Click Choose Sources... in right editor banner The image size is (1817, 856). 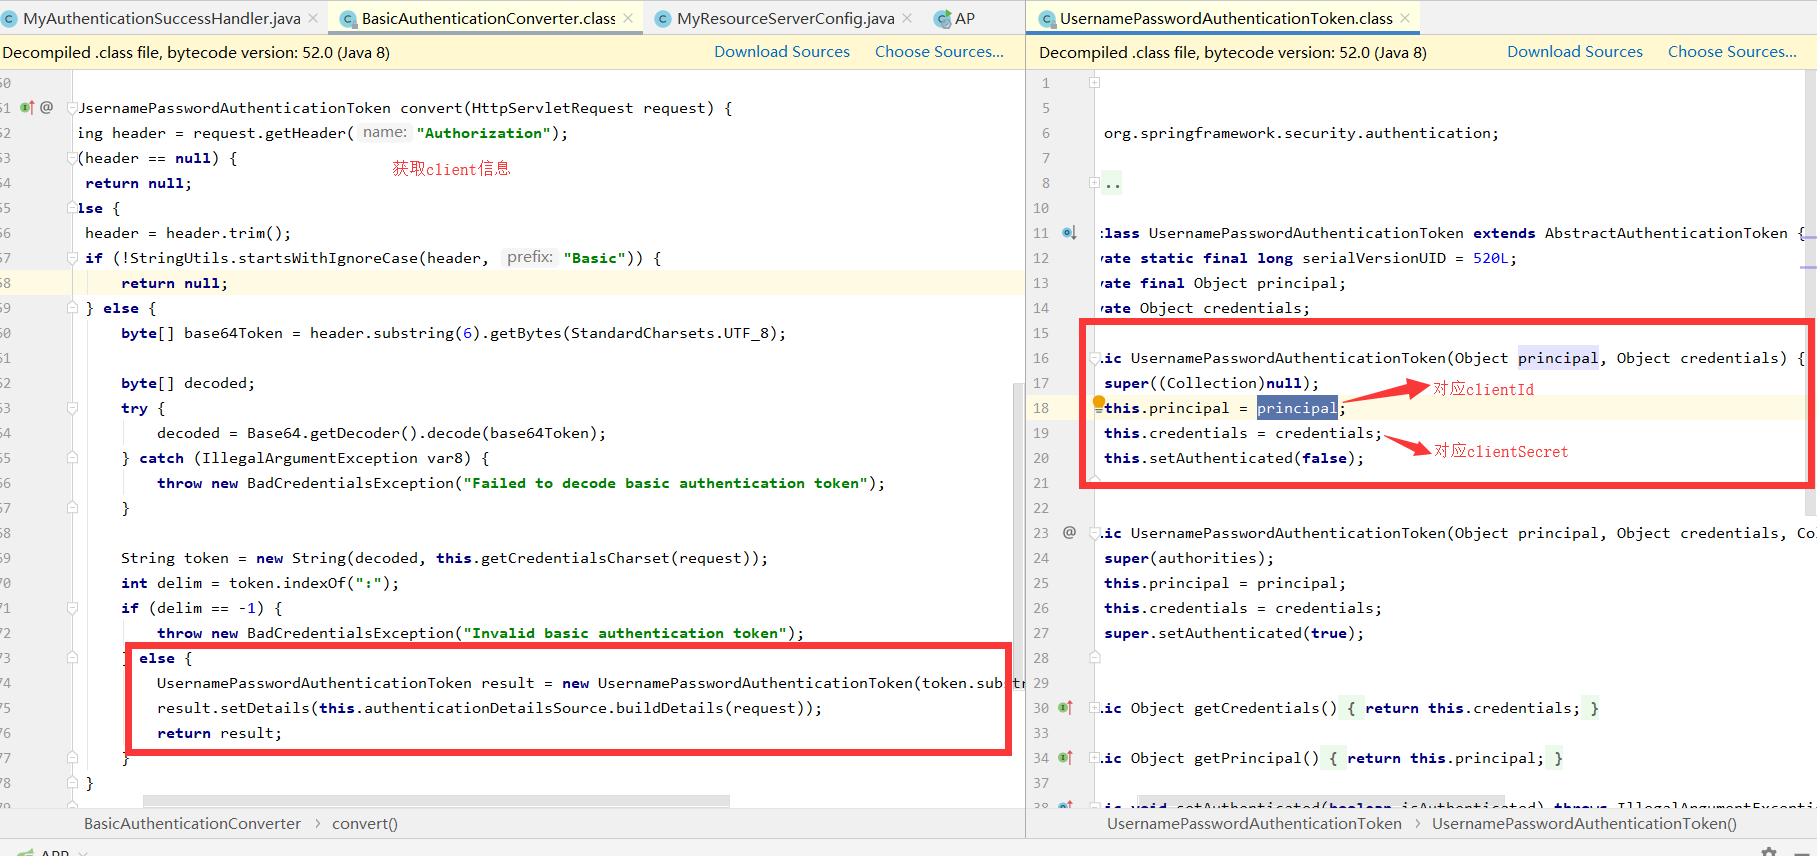pyautogui.click(x=1732, y=52)
